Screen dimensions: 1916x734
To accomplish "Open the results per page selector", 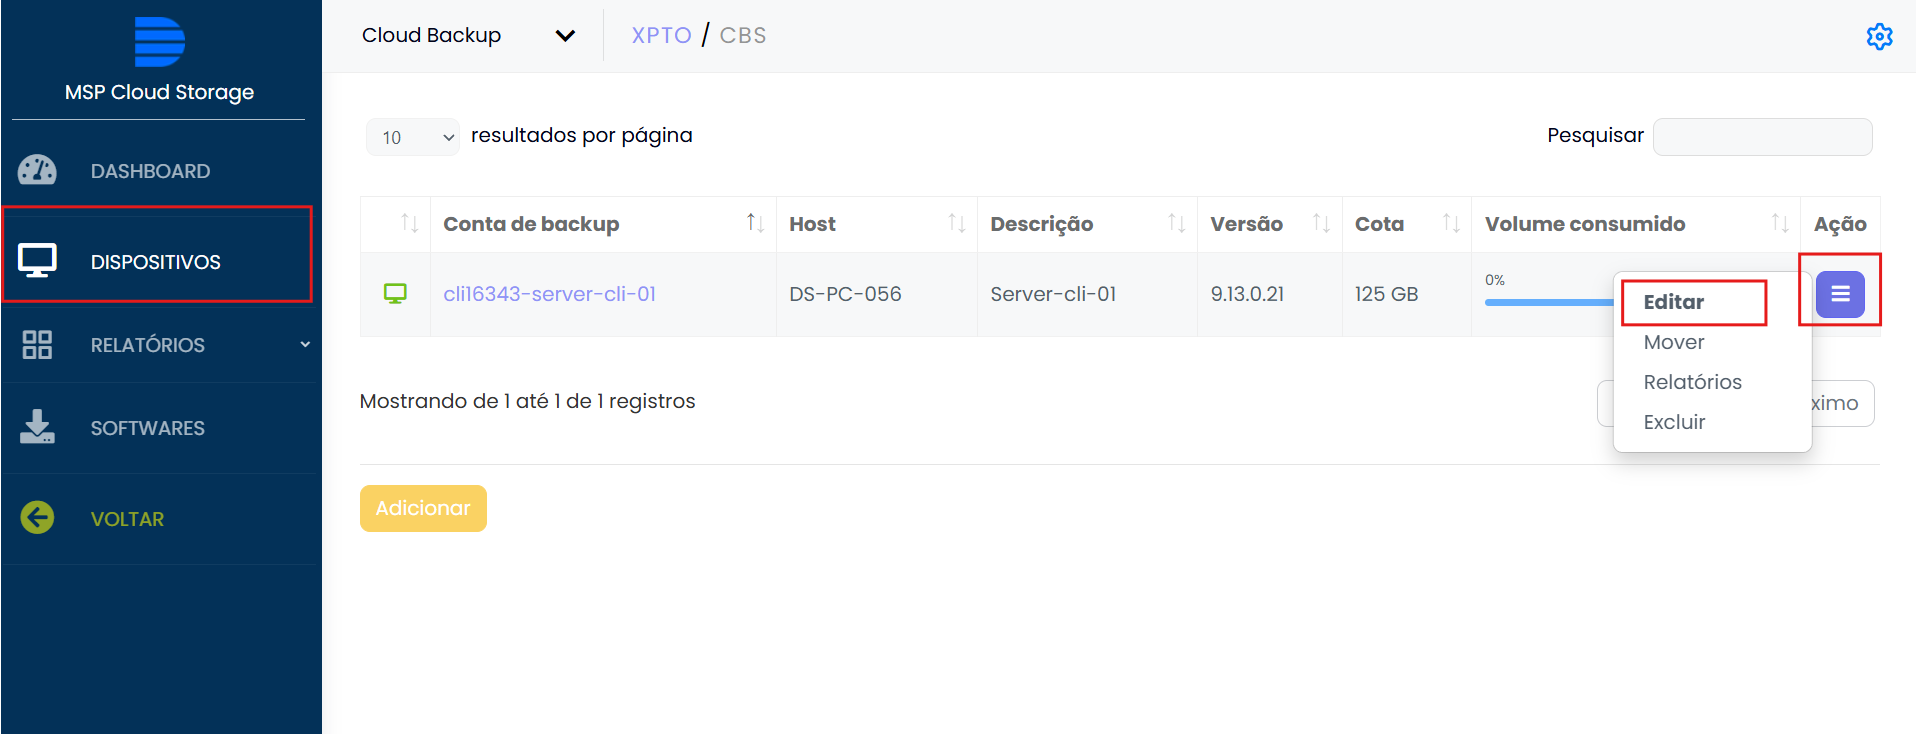I will click(x=412, y=137).
